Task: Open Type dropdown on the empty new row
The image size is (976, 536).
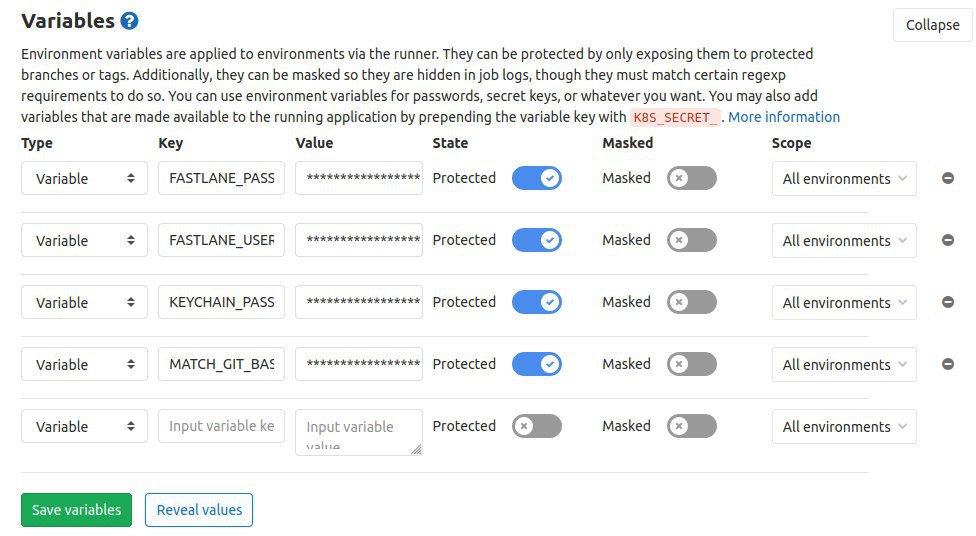Action: click(x=84, y=426)
